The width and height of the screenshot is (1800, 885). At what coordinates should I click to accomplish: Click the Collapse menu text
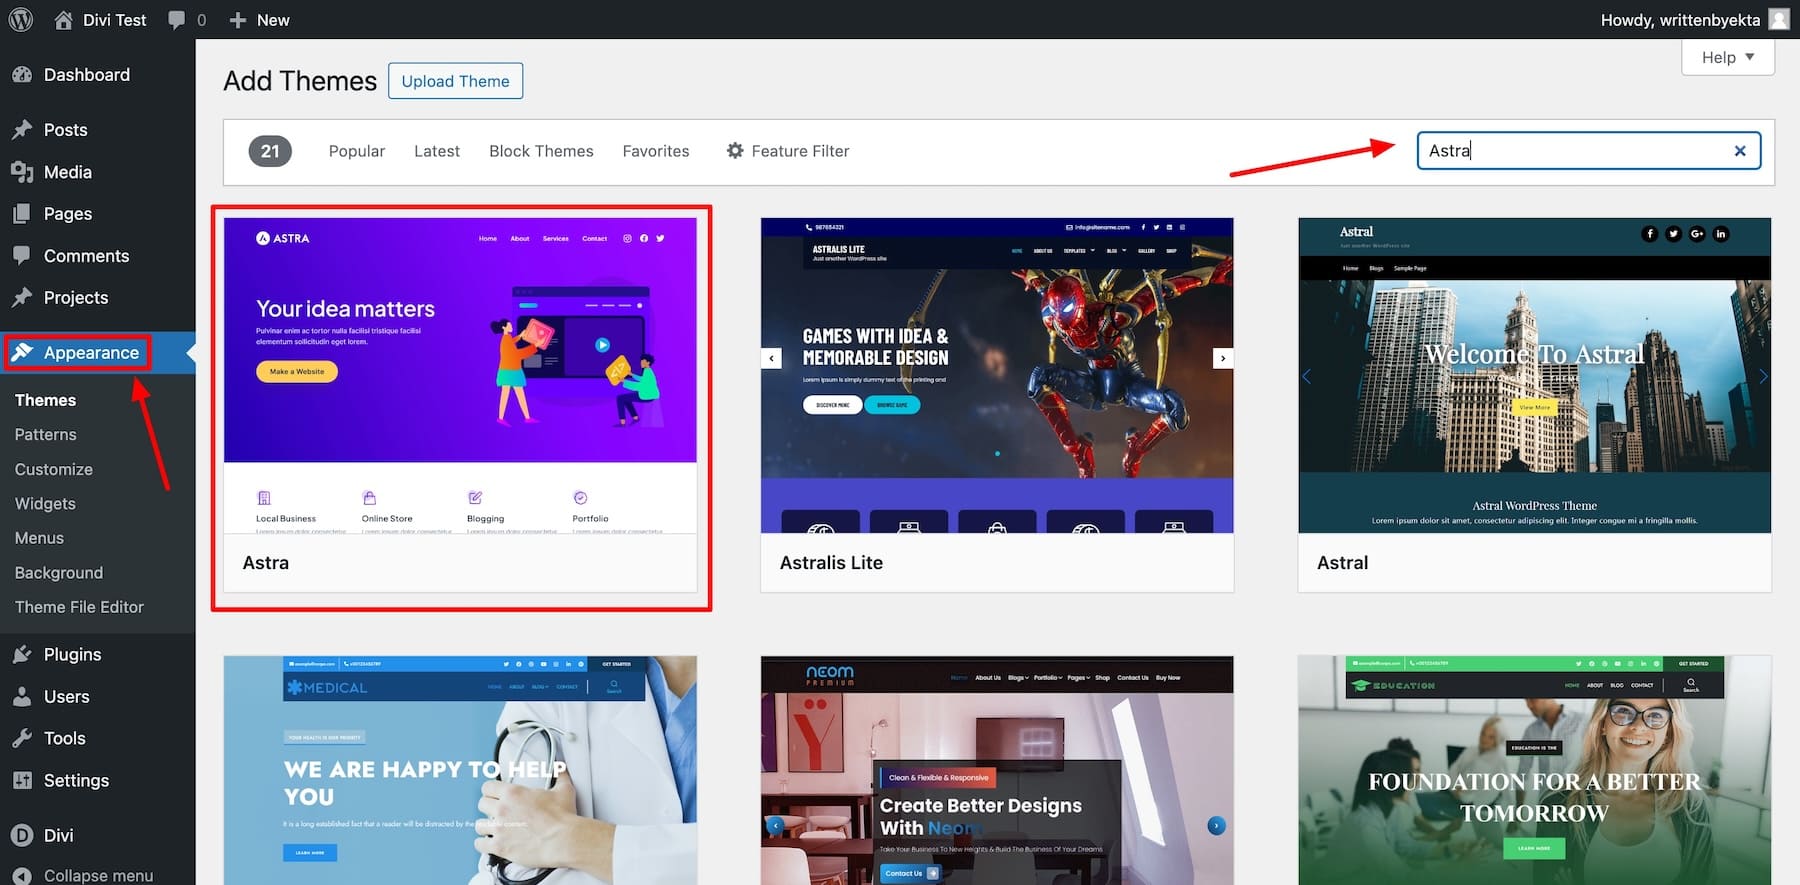pos(98,876)
